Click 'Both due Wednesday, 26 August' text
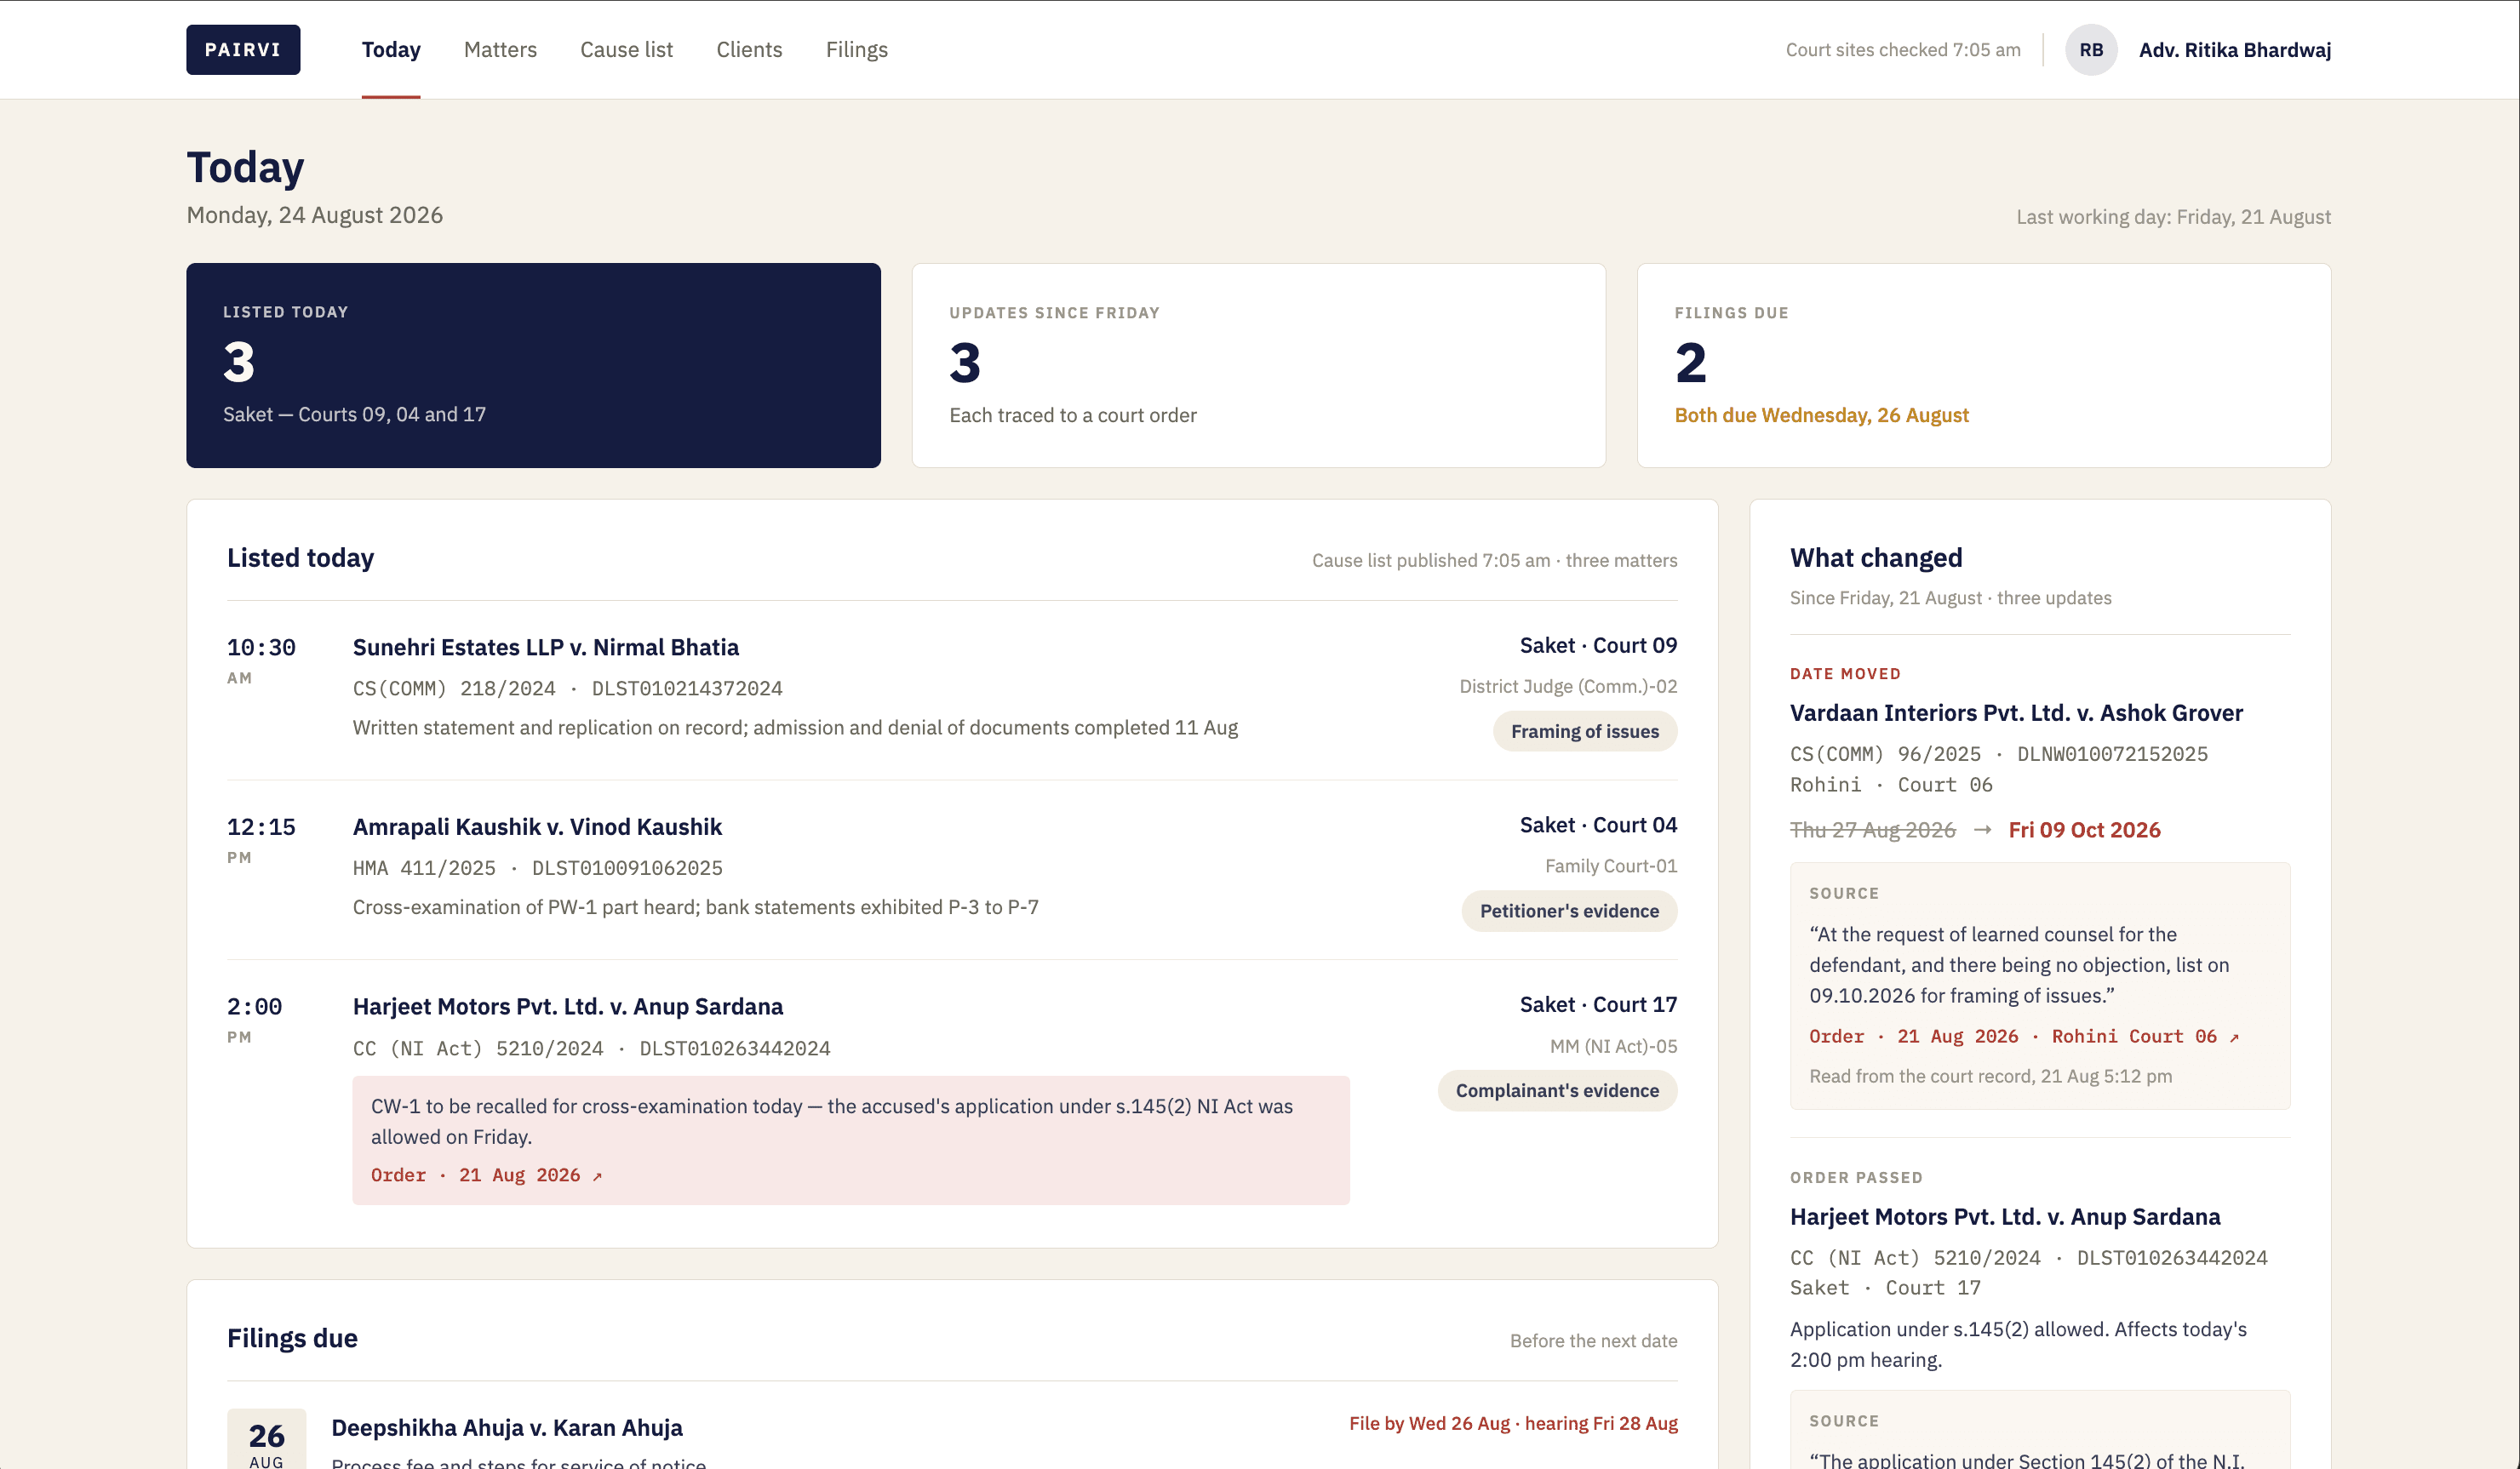The height and width of the screenshot is (1469, 2520). pos(1821,415)
